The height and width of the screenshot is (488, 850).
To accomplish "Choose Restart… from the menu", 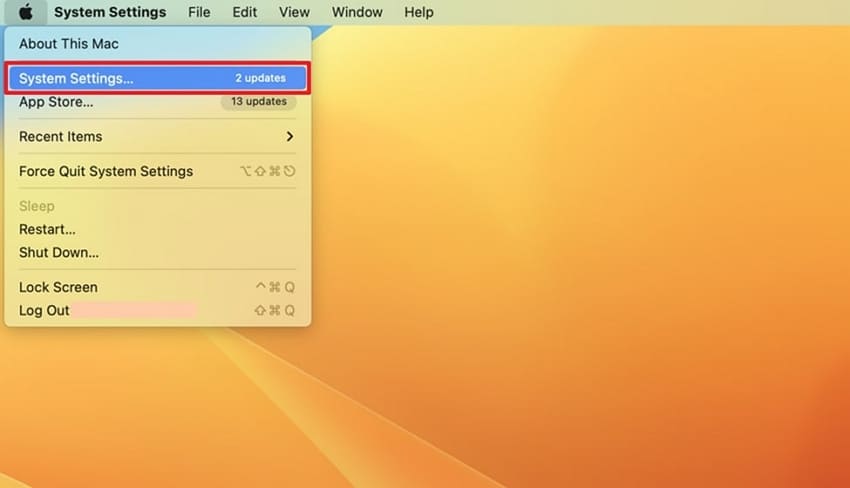I will pyautogui.click(x=157, y=229).
